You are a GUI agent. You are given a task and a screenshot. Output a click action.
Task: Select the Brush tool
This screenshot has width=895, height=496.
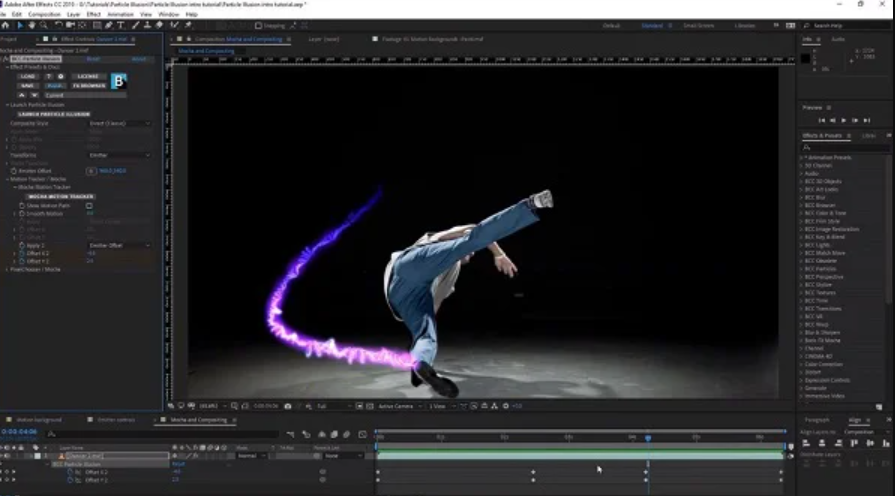point(135,26)
